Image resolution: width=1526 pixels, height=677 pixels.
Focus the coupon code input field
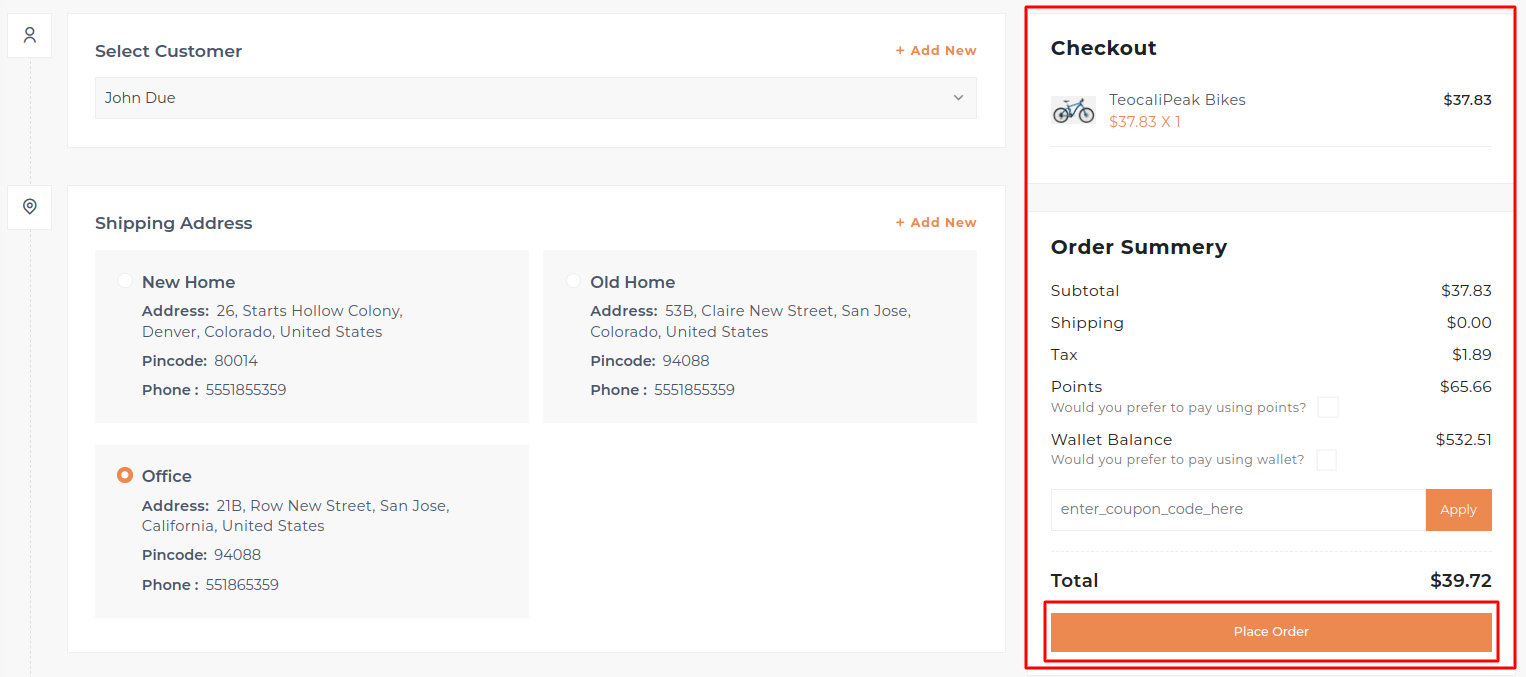[x=1237, y=510]
